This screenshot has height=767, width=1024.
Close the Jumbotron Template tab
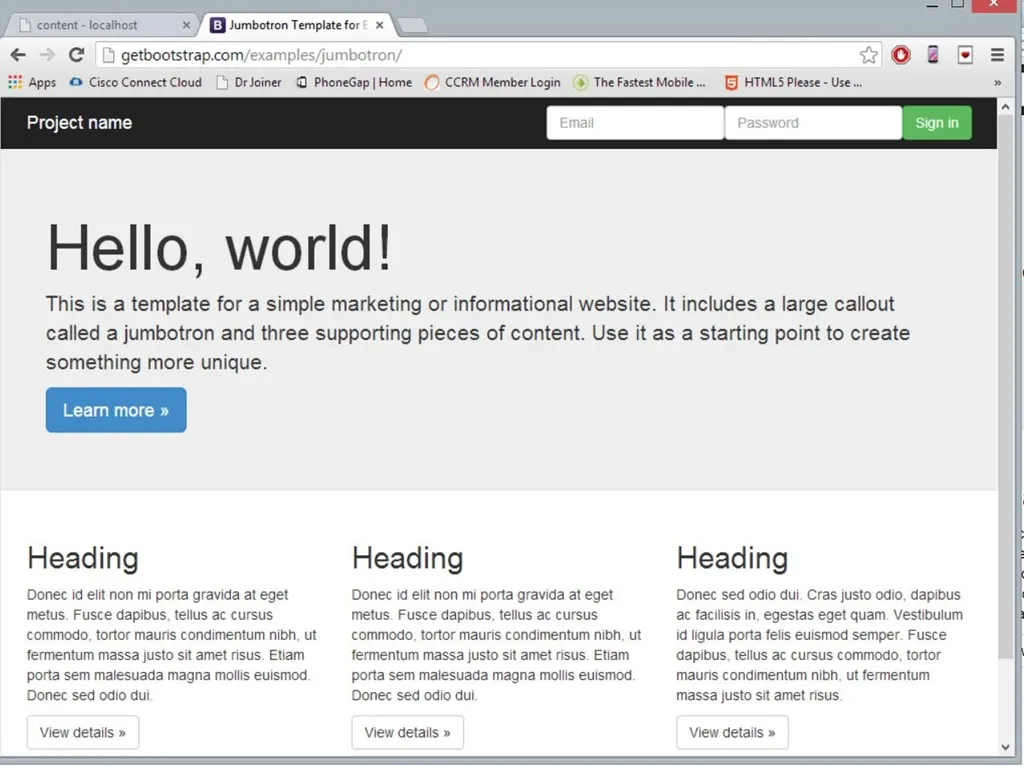pyautogui.click(x=380, y=25)
